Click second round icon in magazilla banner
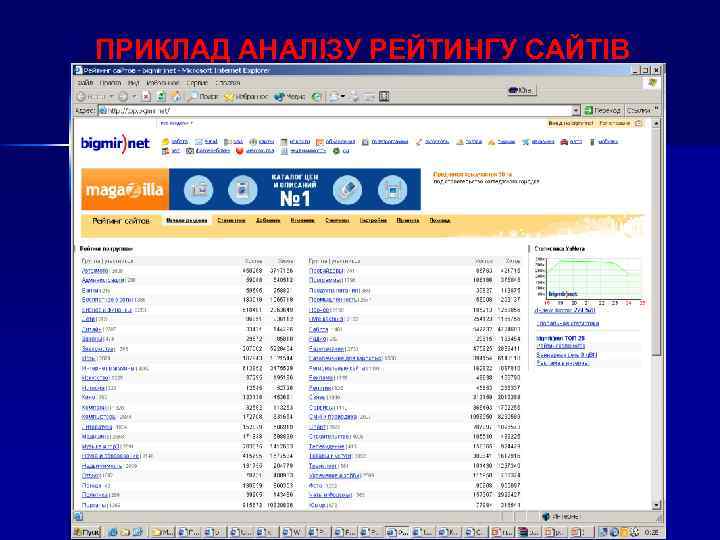 point(242,189)
